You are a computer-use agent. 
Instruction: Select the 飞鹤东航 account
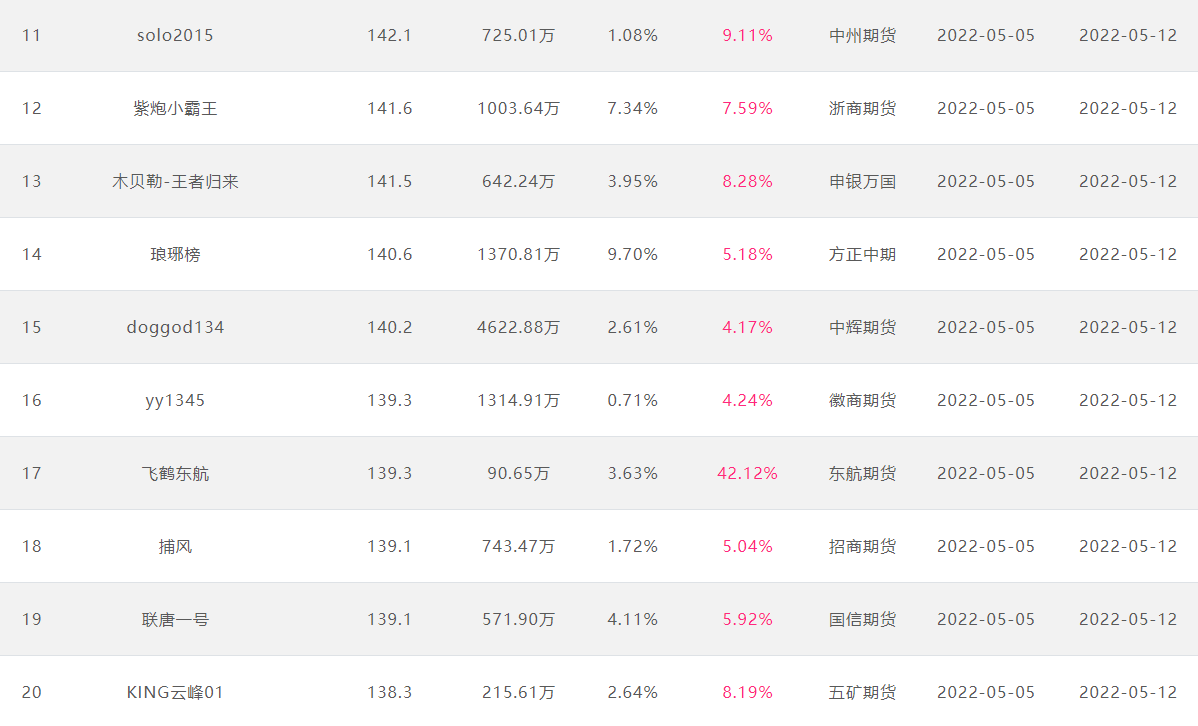(175, 473)
